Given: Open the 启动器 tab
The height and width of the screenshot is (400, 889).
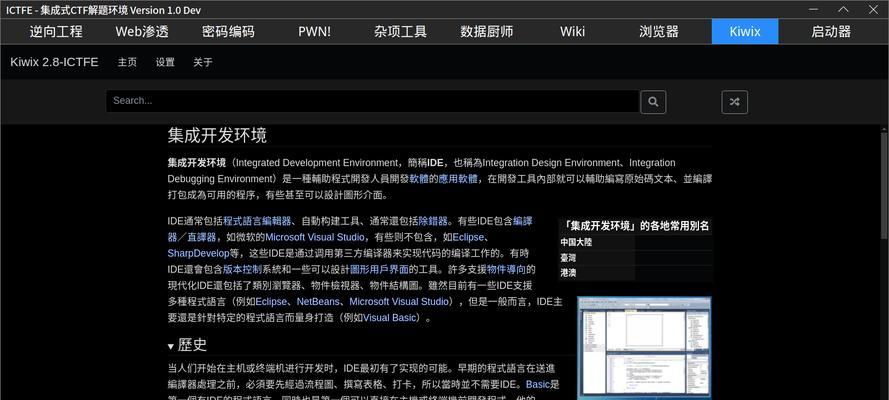Looking at the screenshot, I should pyautogui.click(x=831, y=31).
